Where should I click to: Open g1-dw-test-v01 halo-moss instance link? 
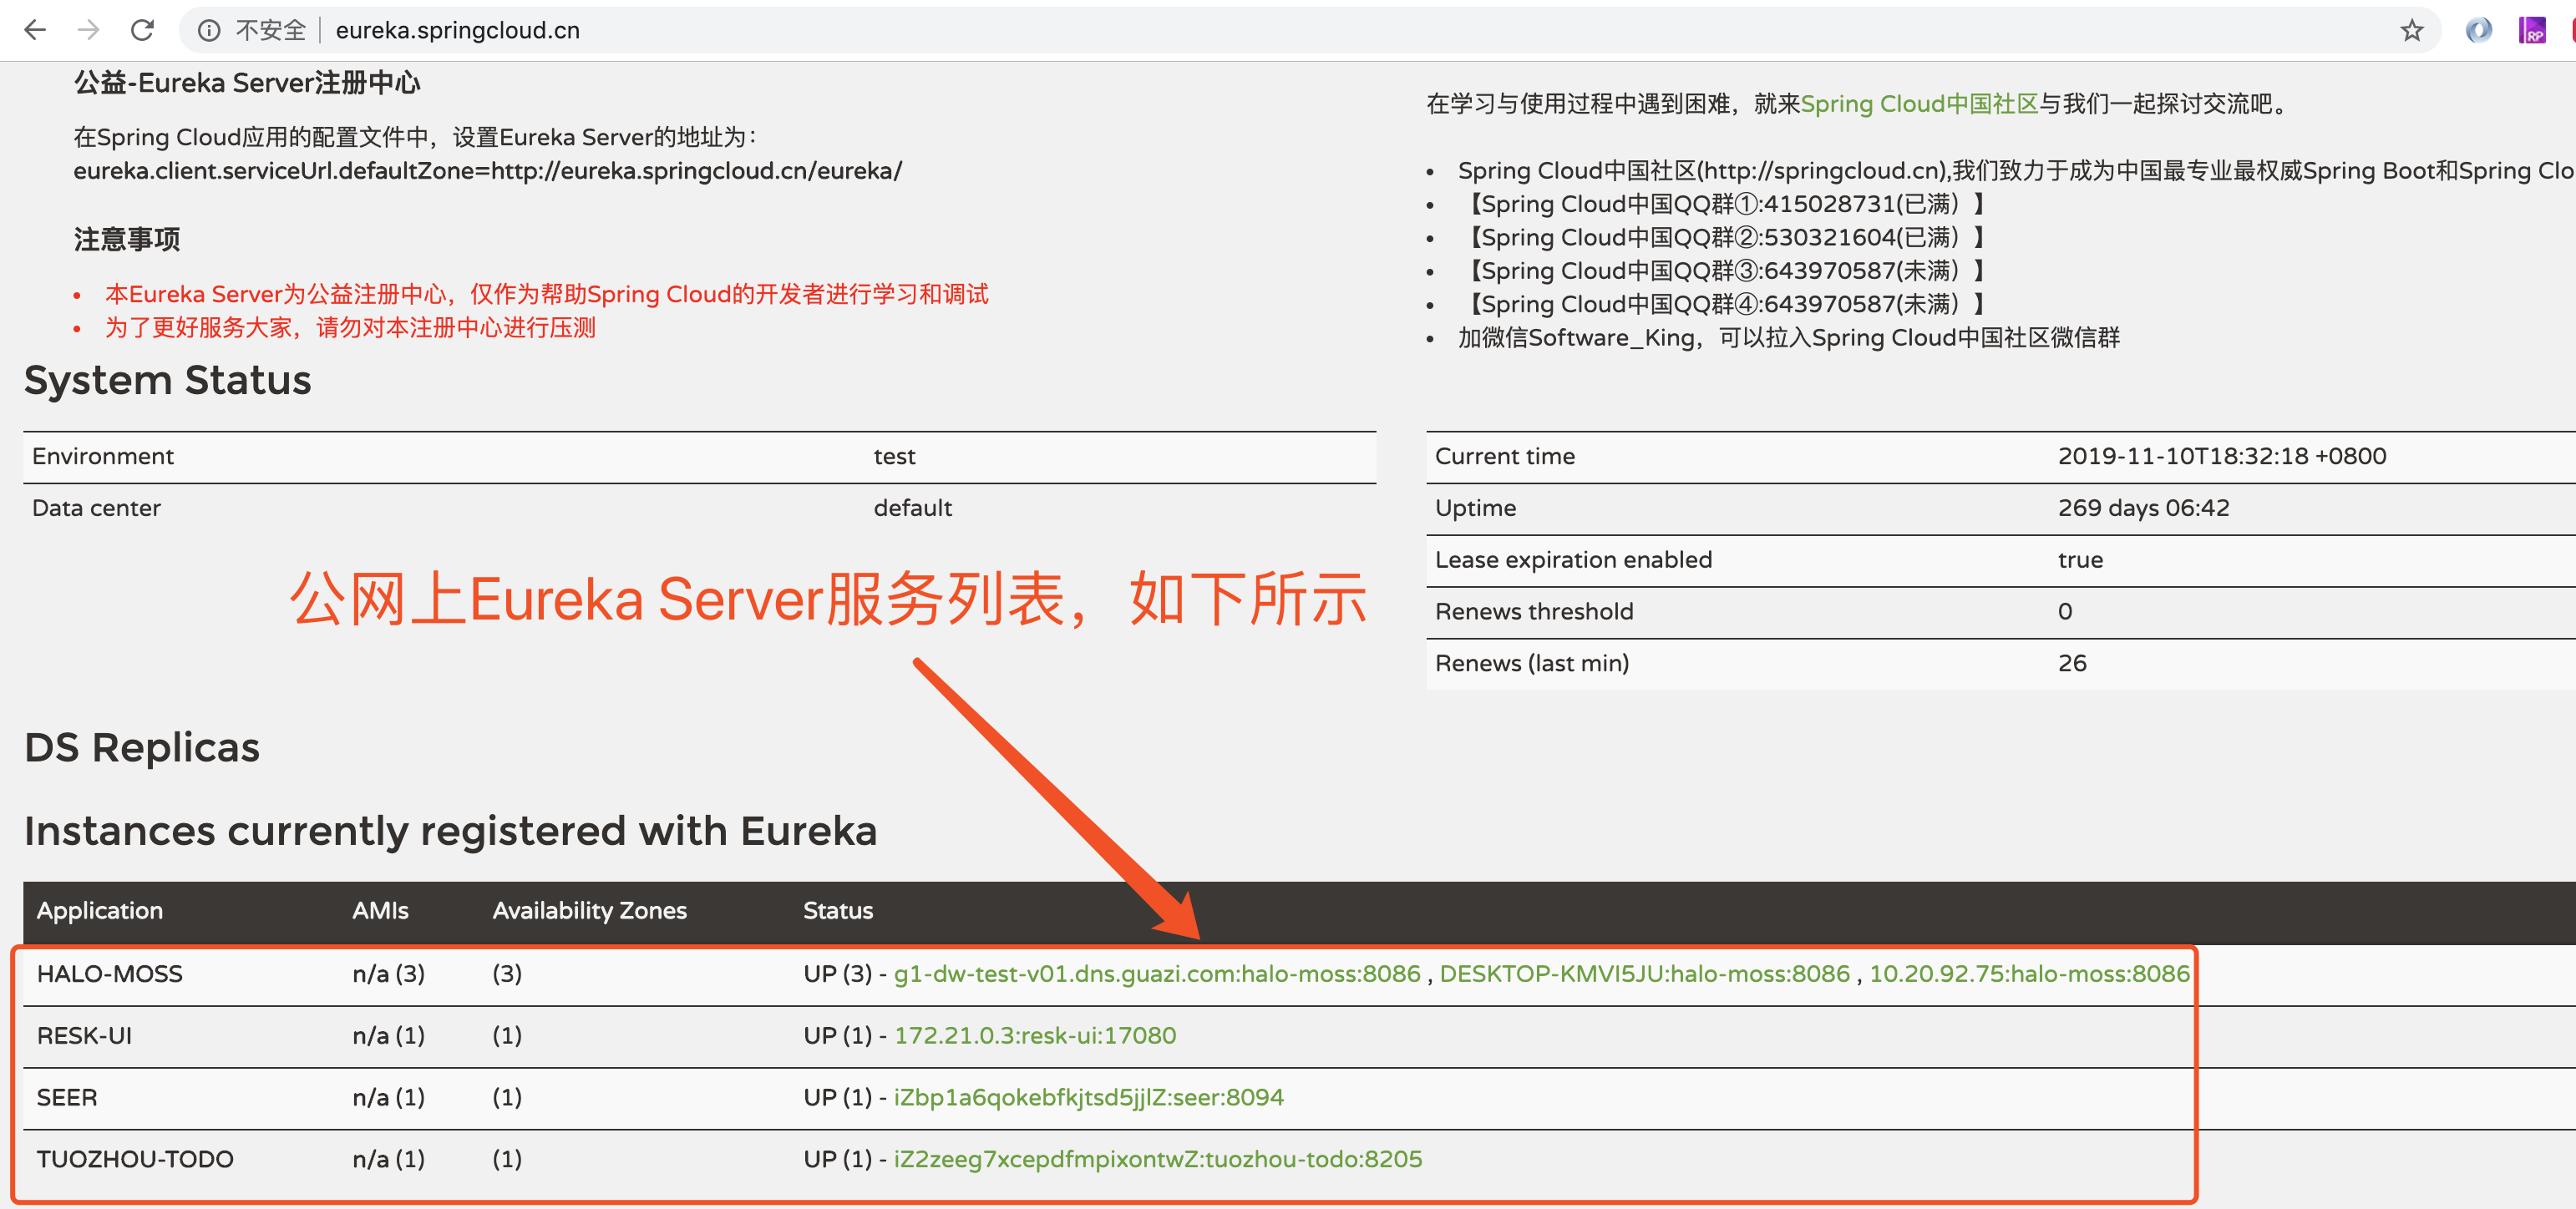[x=1156, y=974]
